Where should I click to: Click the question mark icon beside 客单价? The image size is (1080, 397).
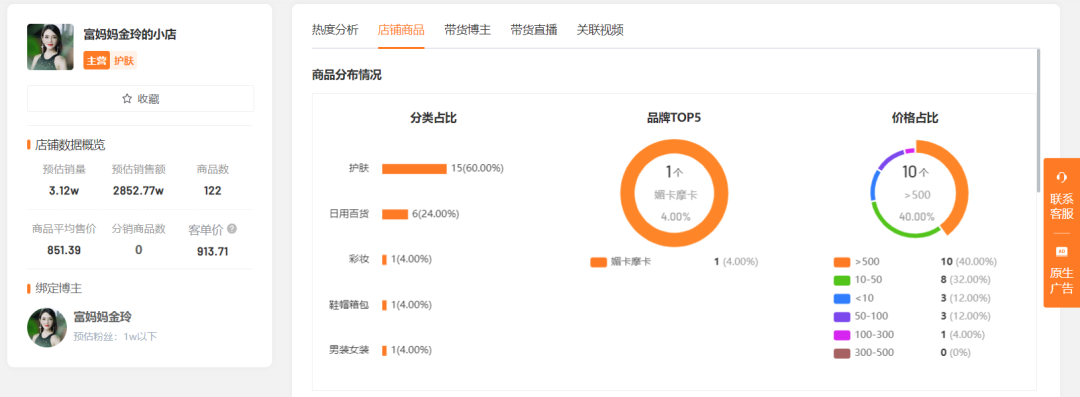(x=232, y=229)
